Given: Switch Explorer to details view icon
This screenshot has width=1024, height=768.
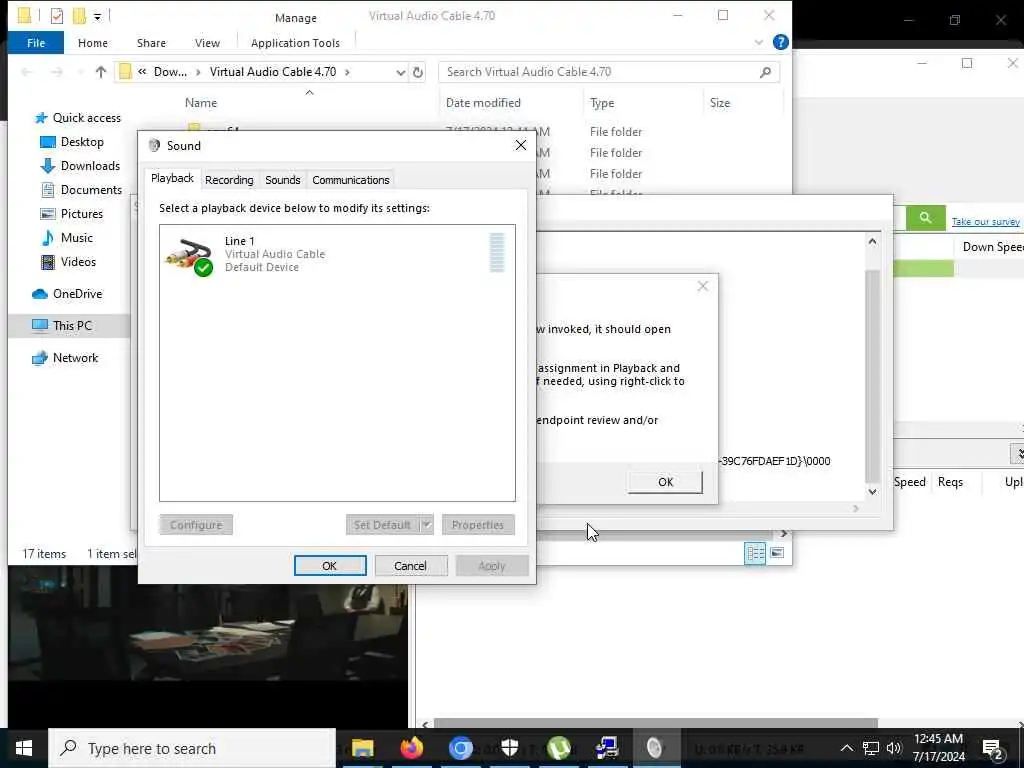Looking at the screenshot, I should tap(754, 553).
